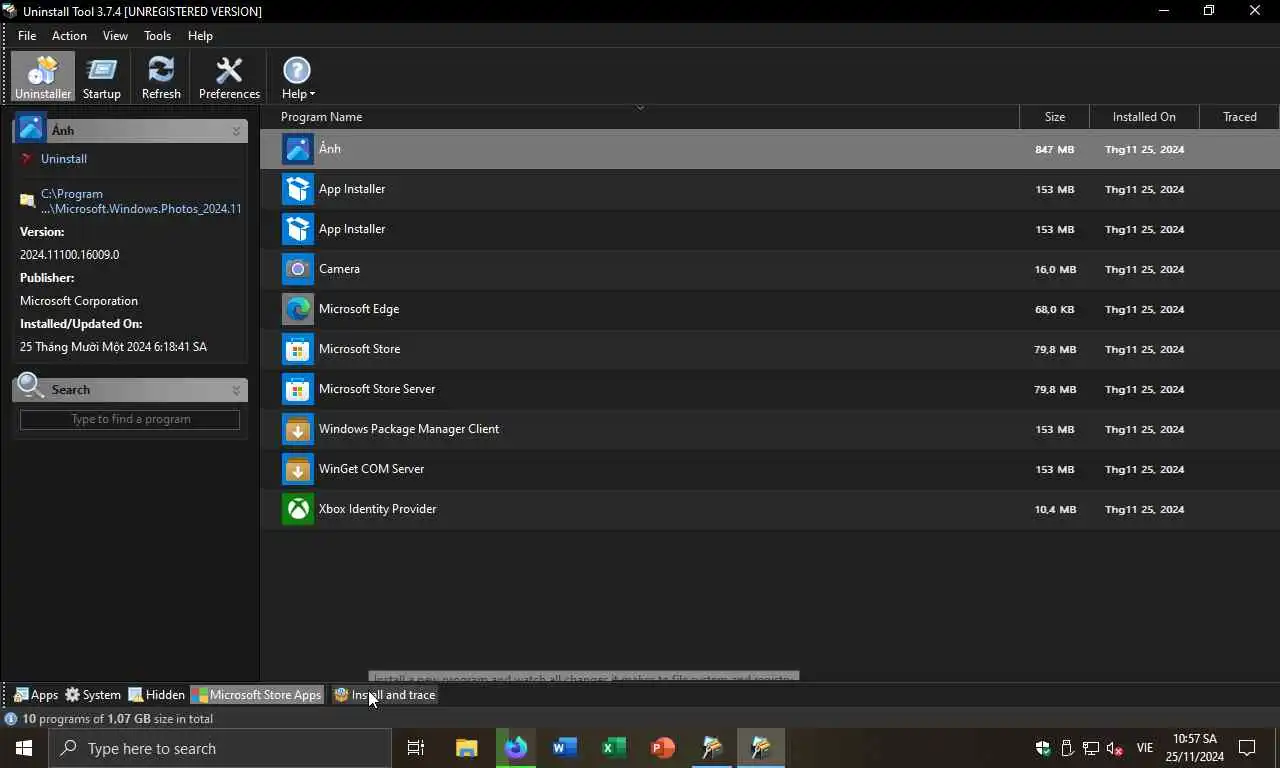Click the info icon in status bar

[x=11, y=719]
